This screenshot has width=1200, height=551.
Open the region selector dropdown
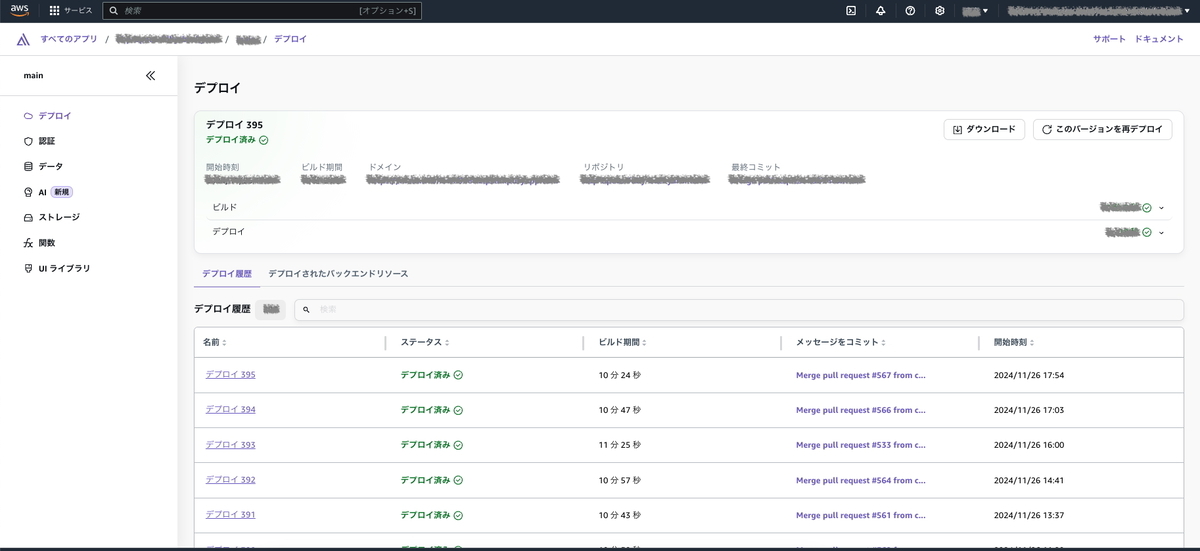(x=975, y=11)
